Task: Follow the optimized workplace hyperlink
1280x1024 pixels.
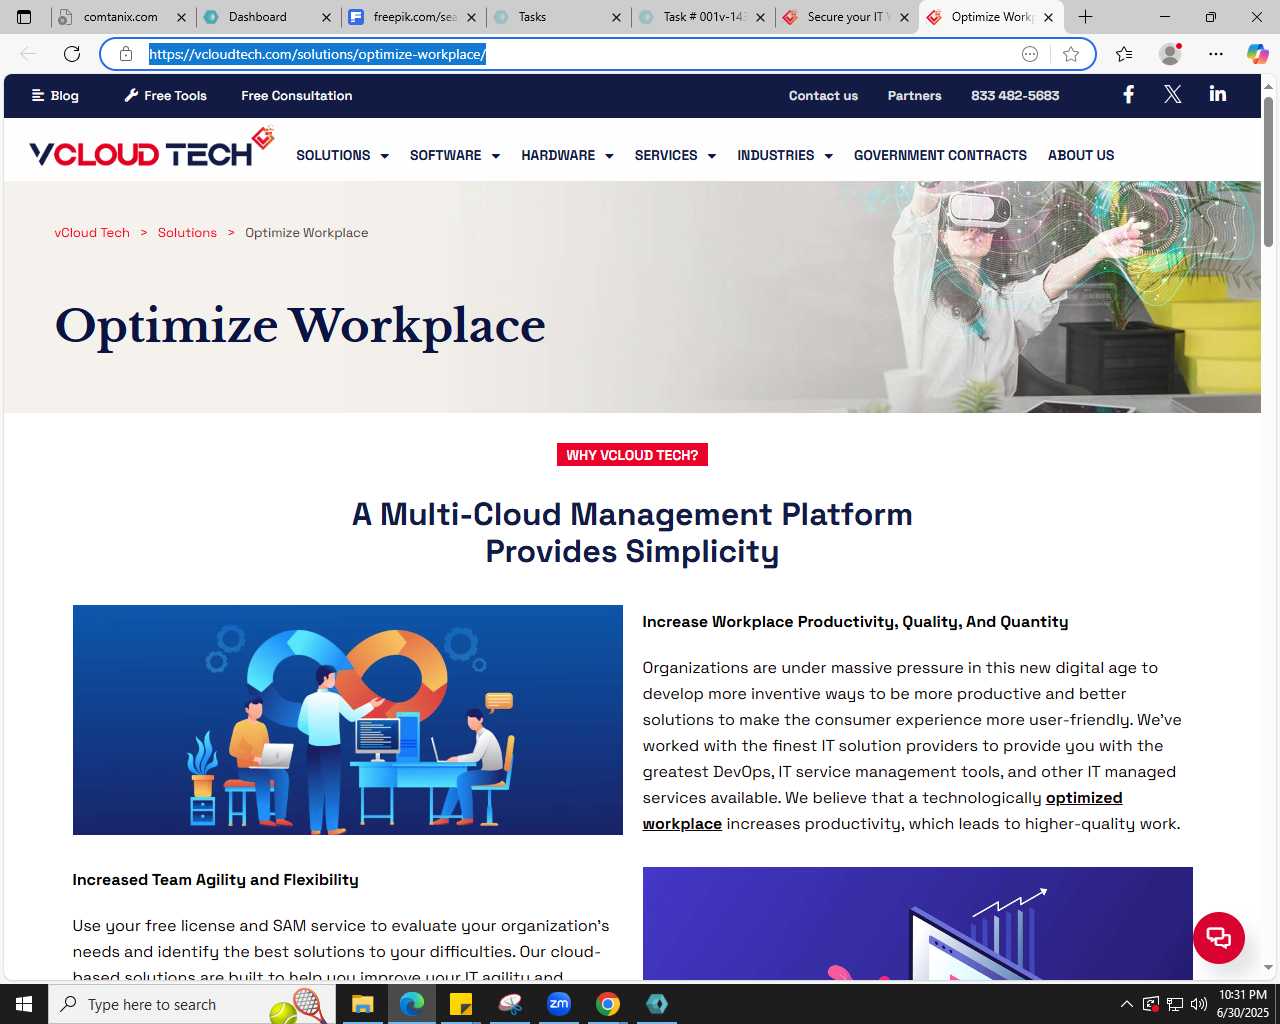Action: coord(1084,798)
